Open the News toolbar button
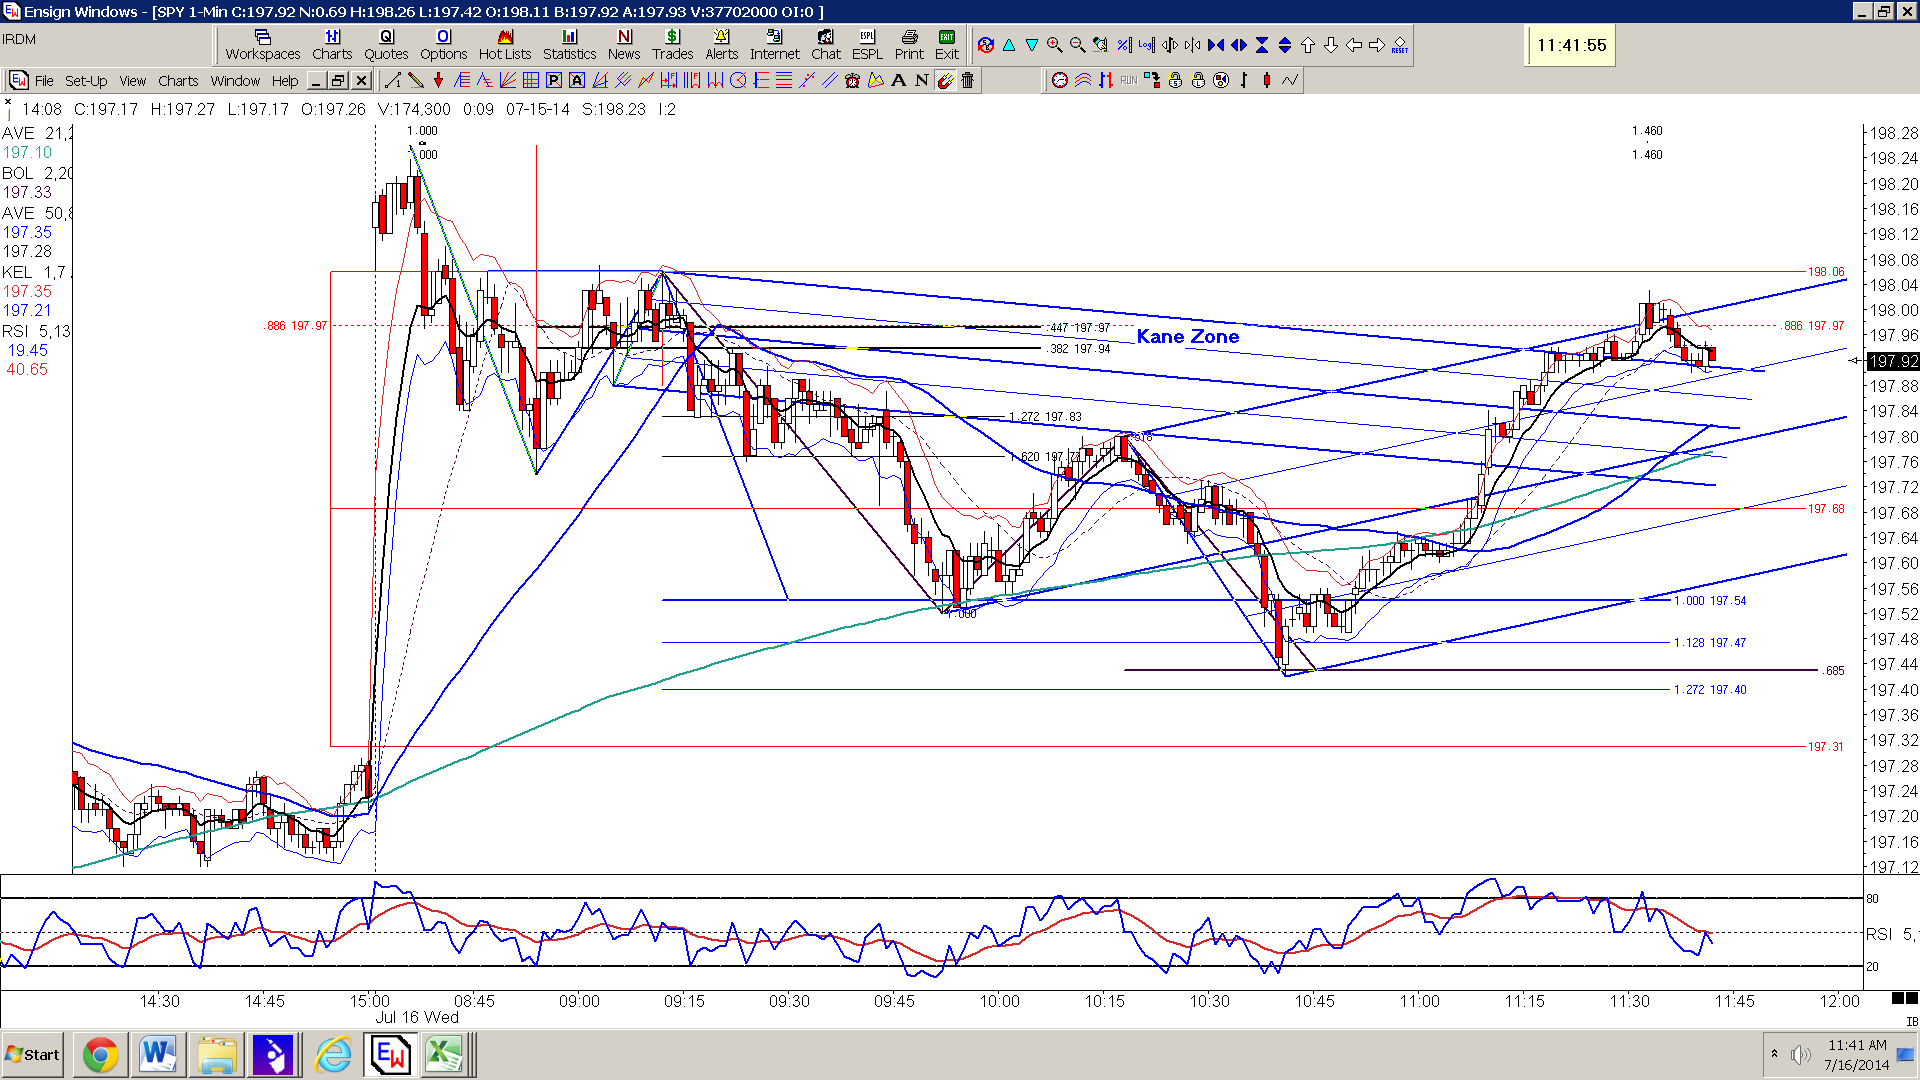This screenshot has height=1080, width=1920. tap(624, 45)
